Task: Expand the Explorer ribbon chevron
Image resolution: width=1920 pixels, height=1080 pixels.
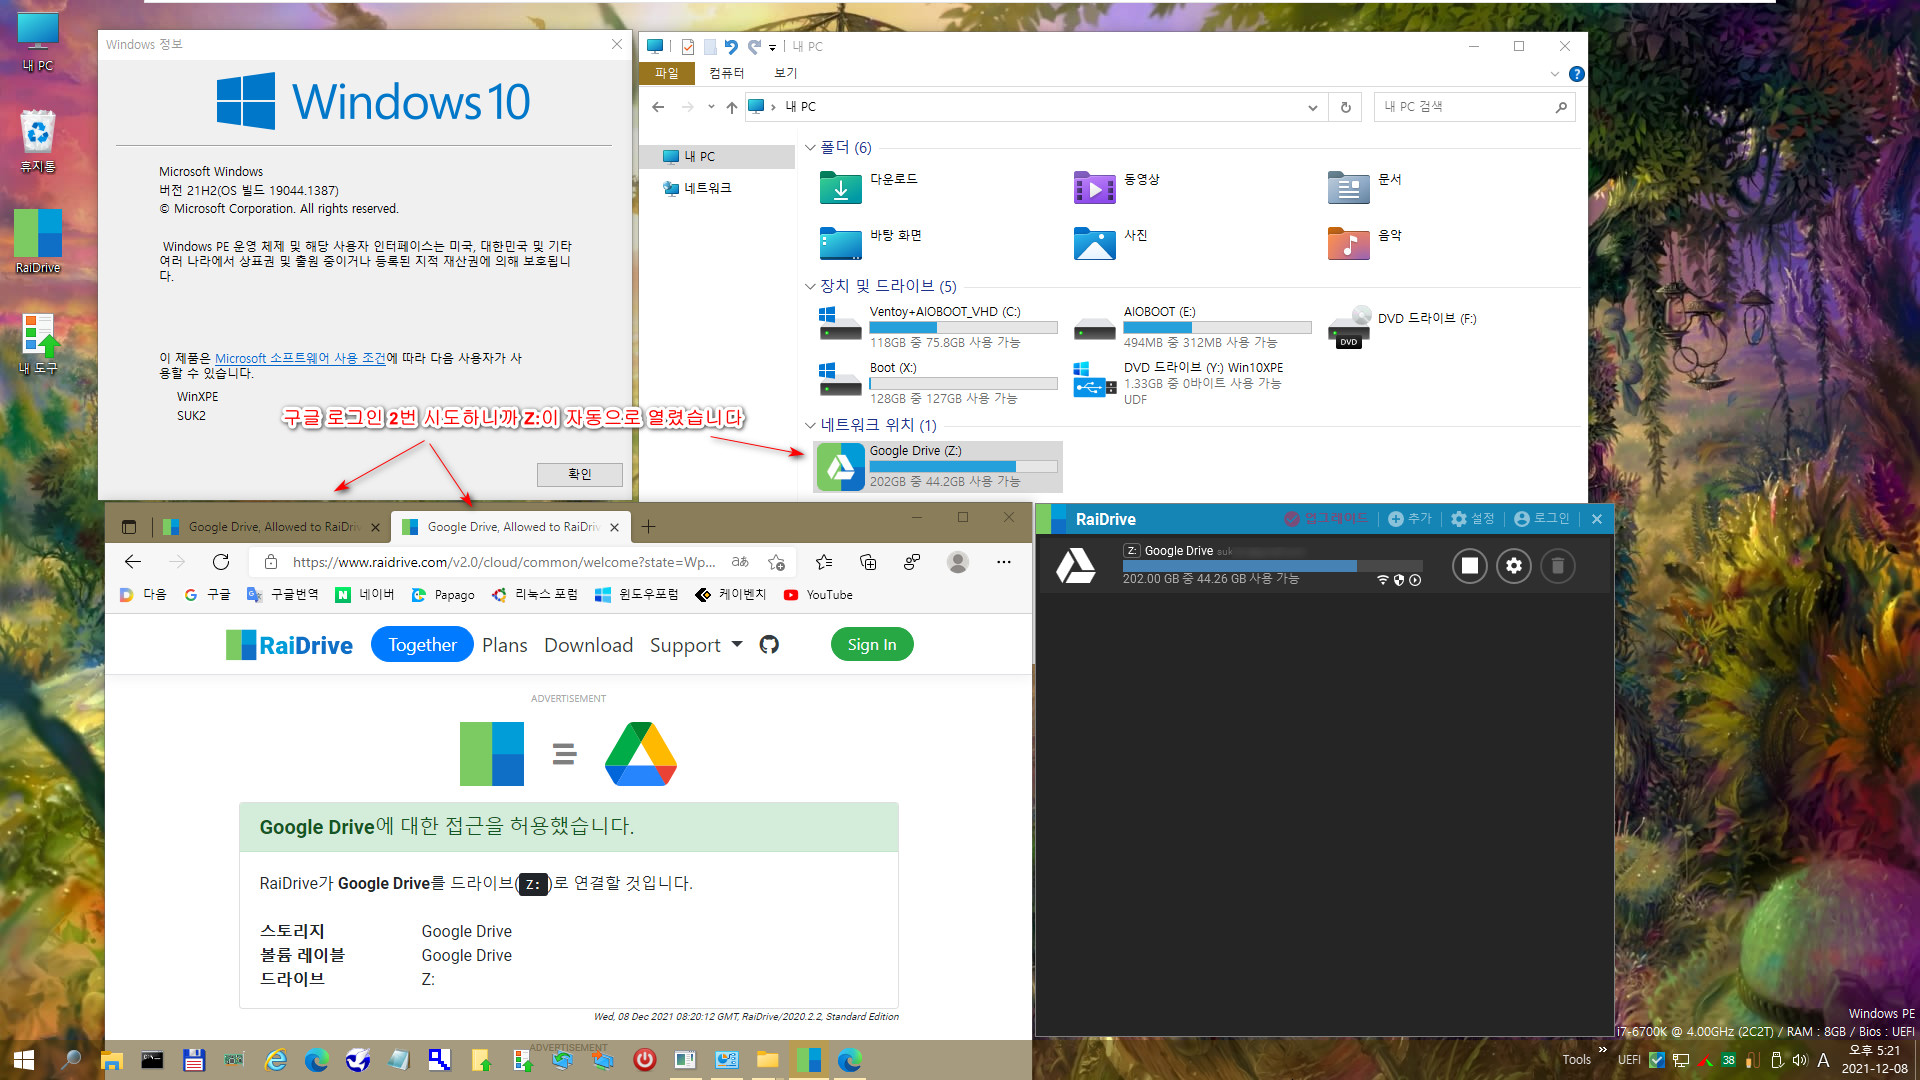Action: [1554, 74]
